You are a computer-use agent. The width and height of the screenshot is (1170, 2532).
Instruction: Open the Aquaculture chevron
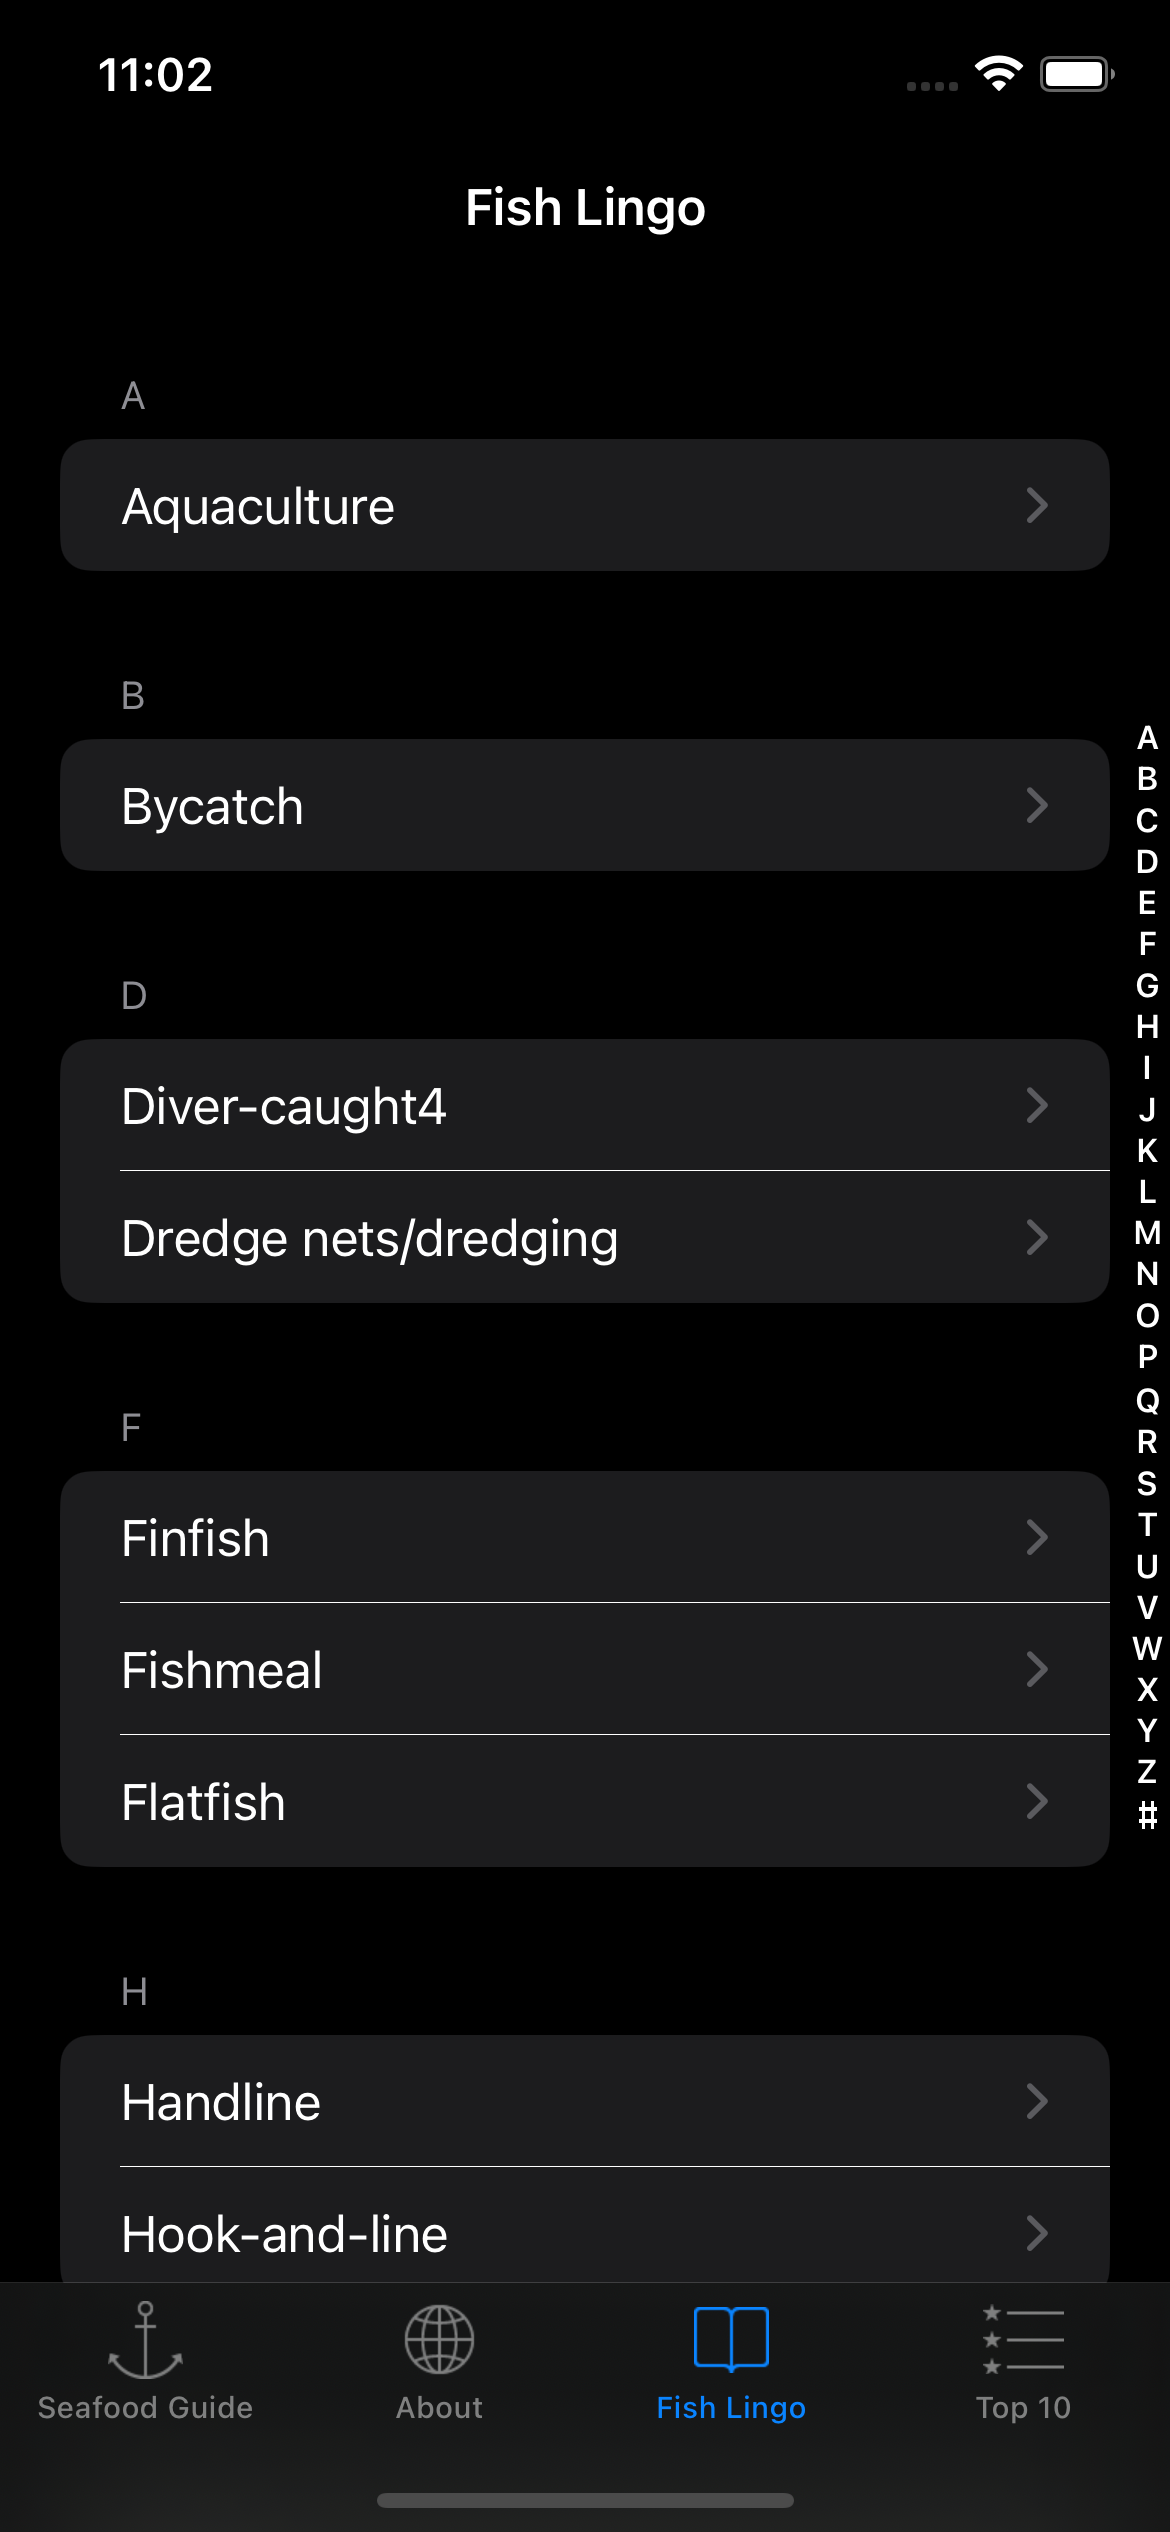point(1037,505)
